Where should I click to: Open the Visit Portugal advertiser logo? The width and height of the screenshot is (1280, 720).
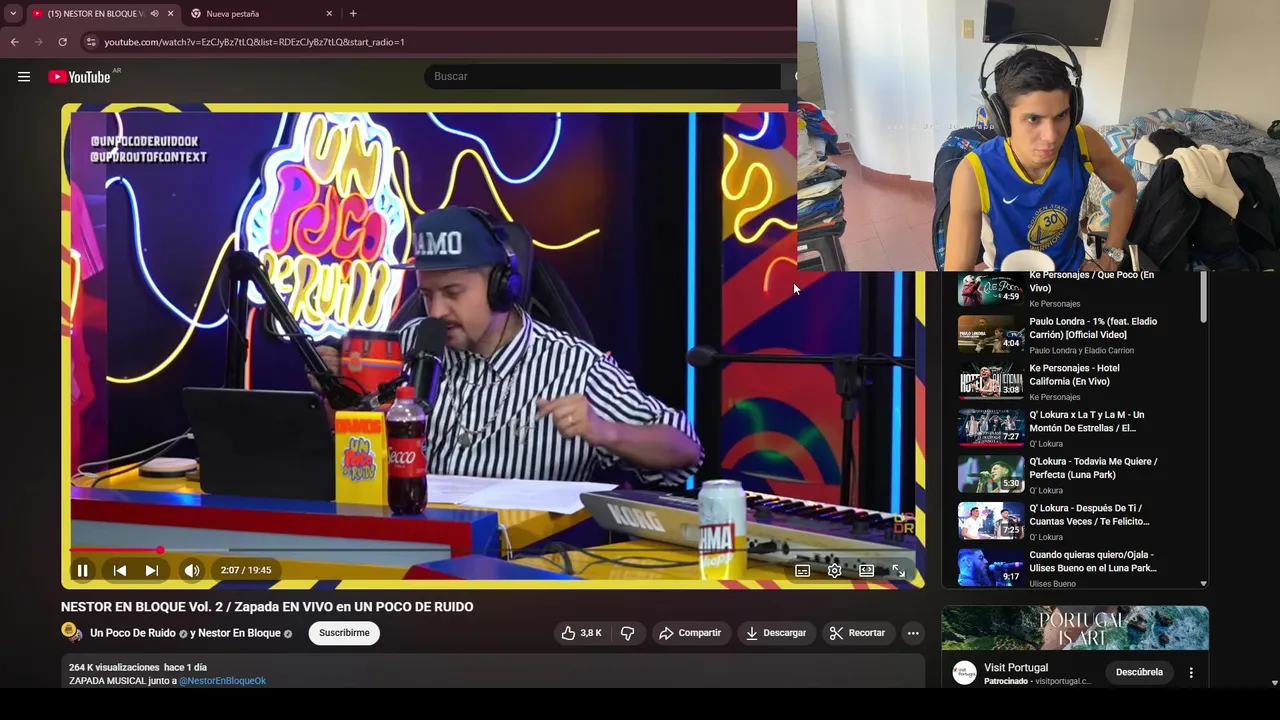[x=964, y=673]
